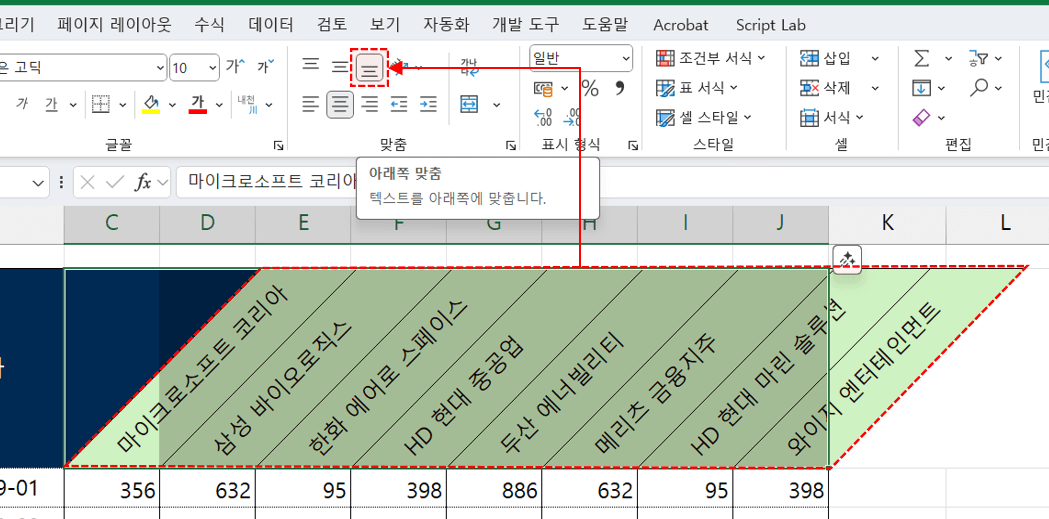Open 표시 형식 number dialog launcher

pyautogui.click(x=632, y=145)
